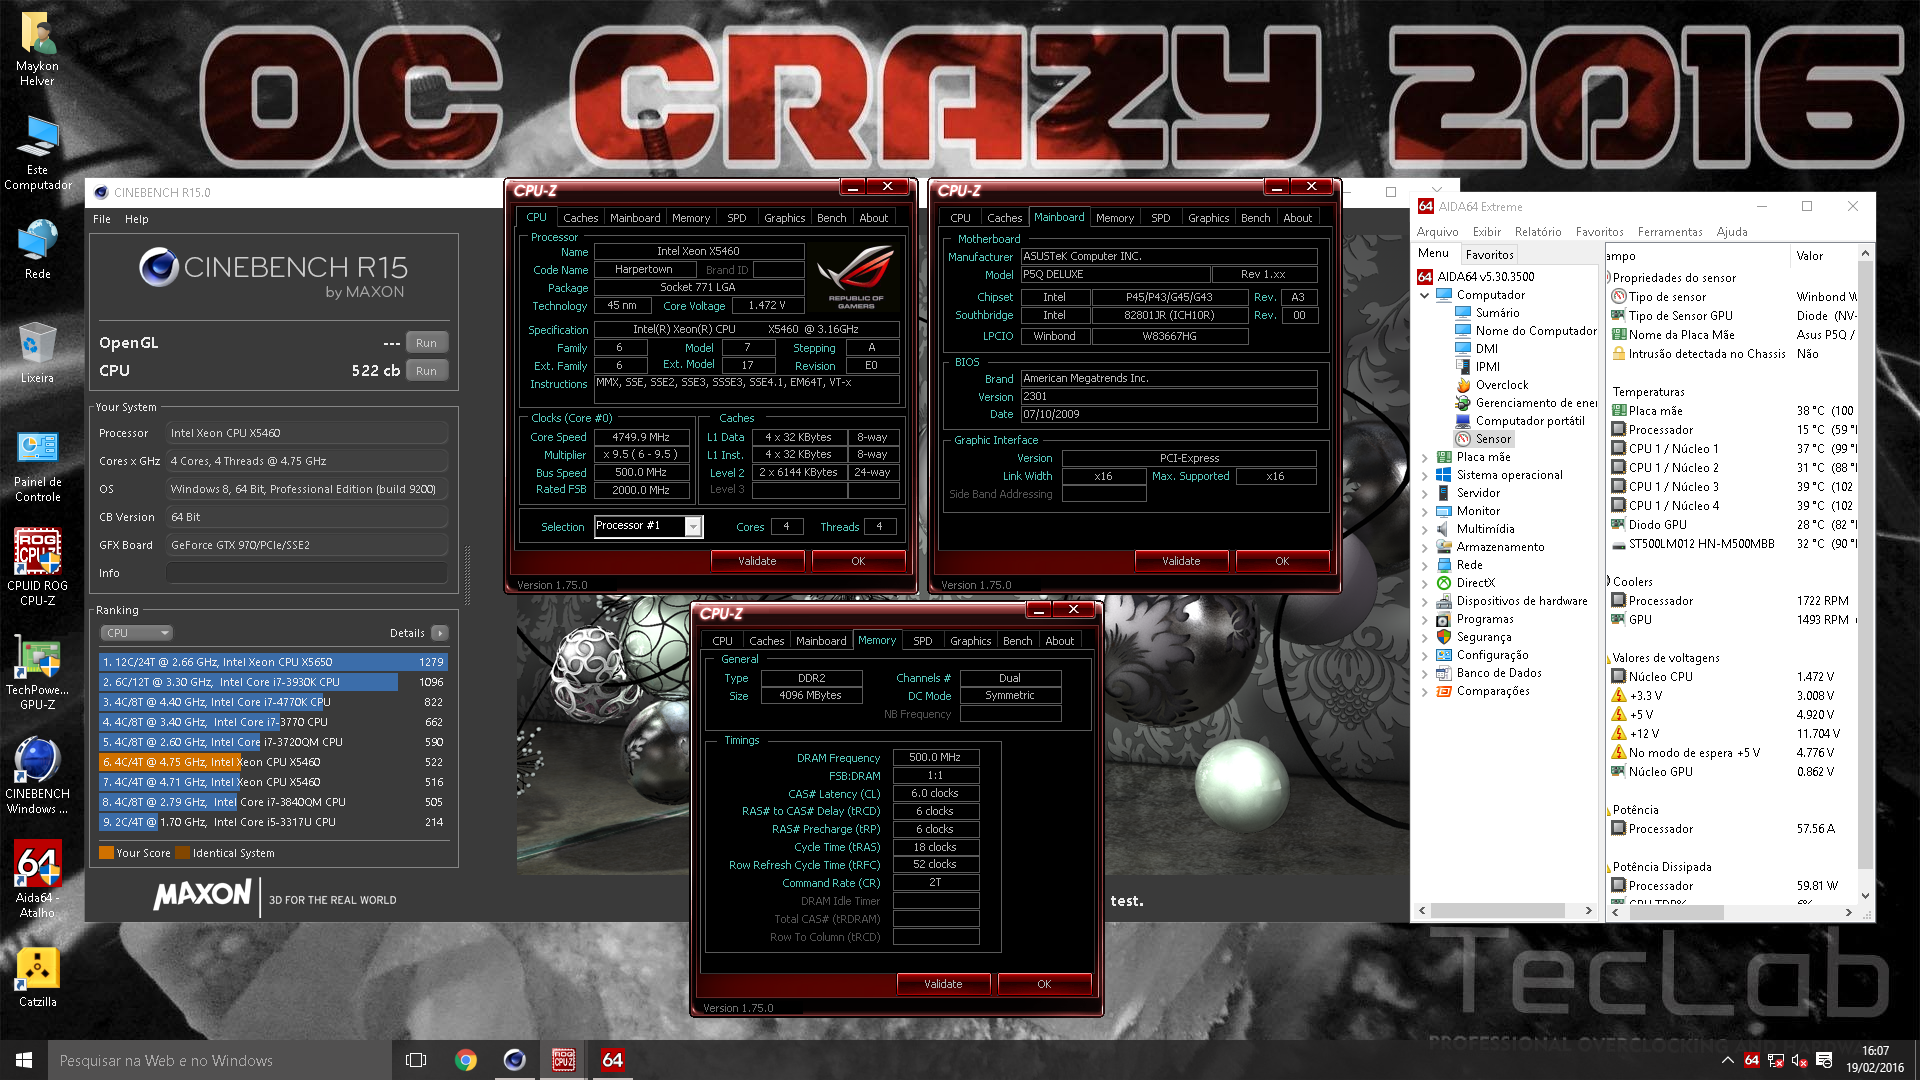Open the Lixeira recycle bin icon
1920x1080 pixels.
click(x=37, y=353)
